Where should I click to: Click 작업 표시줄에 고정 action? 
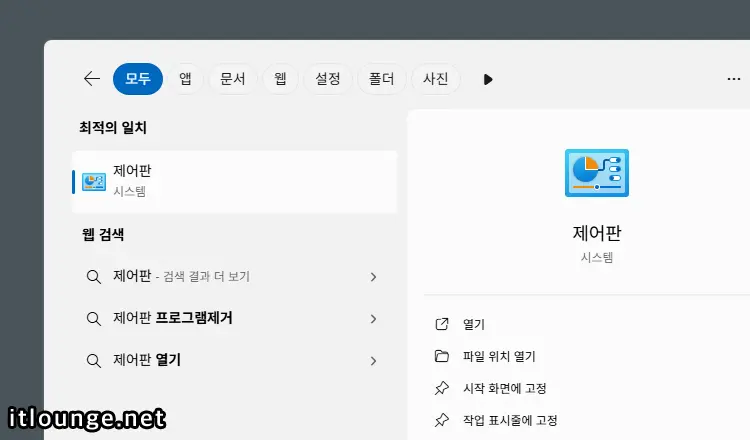tap(510, 420)
